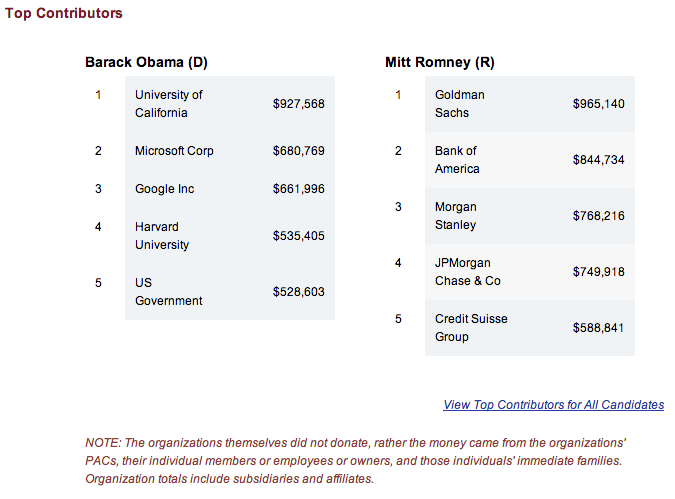The height and width of the screenshot is (499, 675).
Task: Click rank number 3 beside Morgan Stanley
Action: pos(398,207)
